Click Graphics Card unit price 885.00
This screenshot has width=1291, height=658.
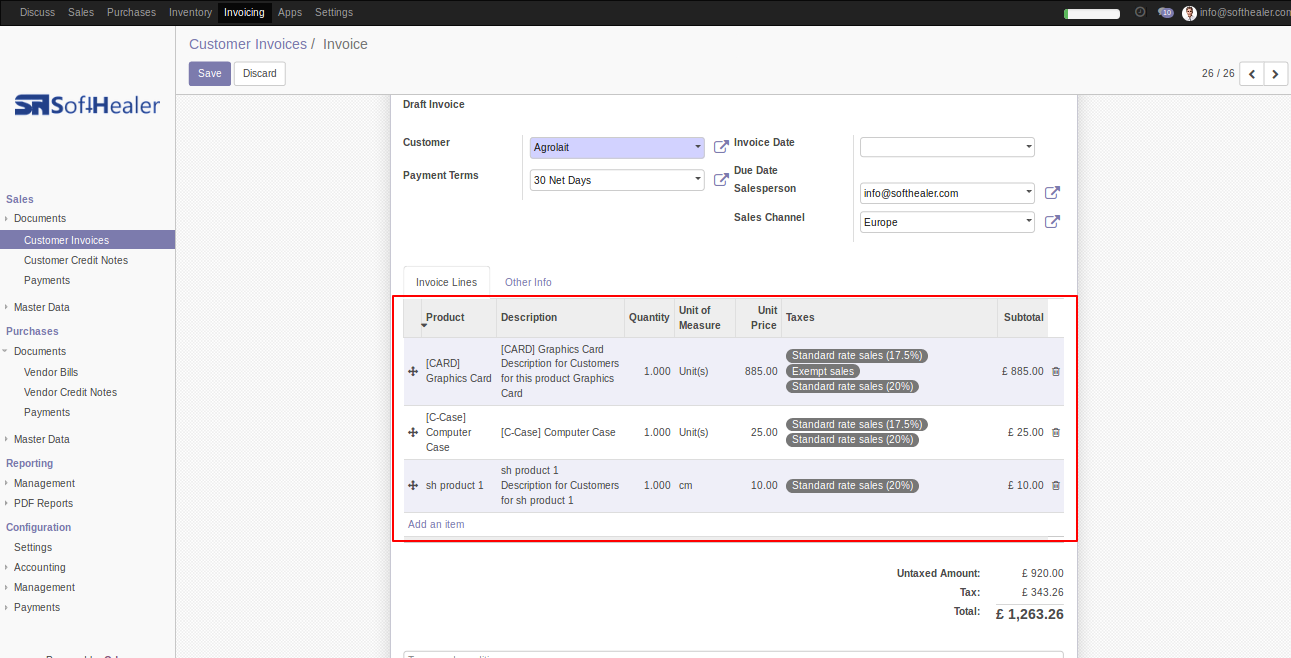click(x=761, y=371)
